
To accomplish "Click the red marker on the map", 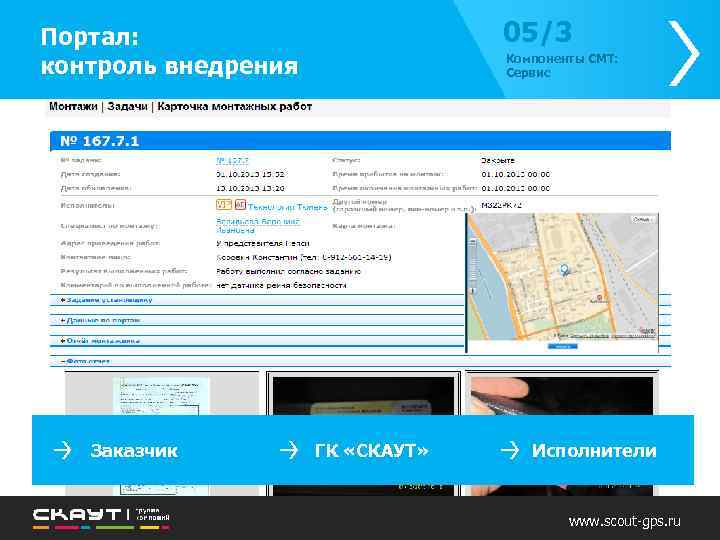I will coord(599,298).
